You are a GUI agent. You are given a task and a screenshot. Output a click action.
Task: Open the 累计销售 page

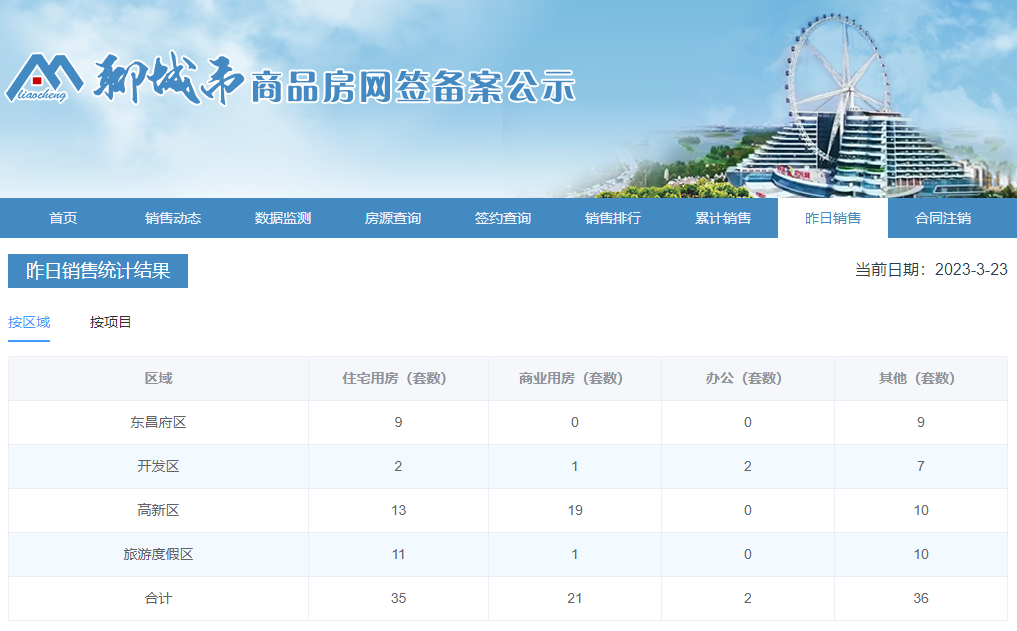(725, 218)
